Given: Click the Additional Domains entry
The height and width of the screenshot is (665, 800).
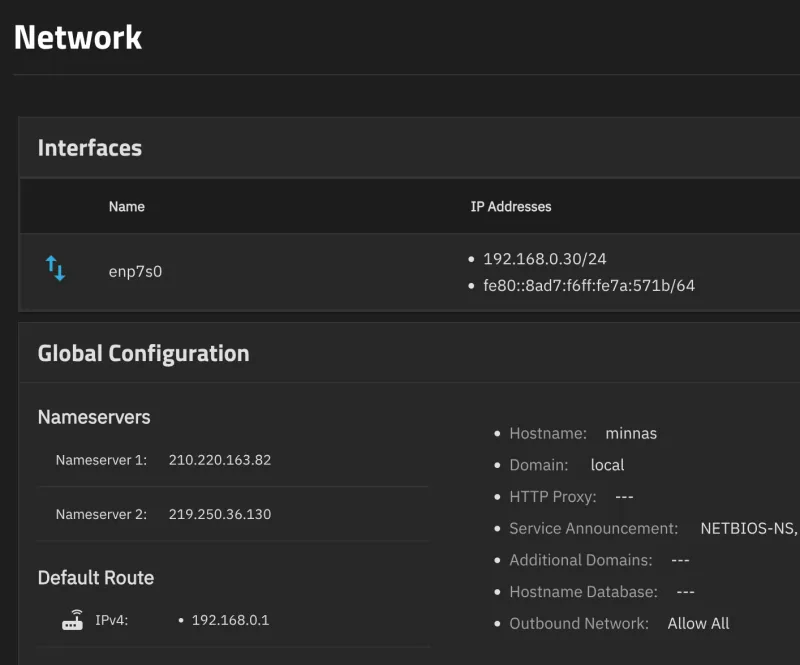Looking at the screenshot, I should (x=599, y=560).
